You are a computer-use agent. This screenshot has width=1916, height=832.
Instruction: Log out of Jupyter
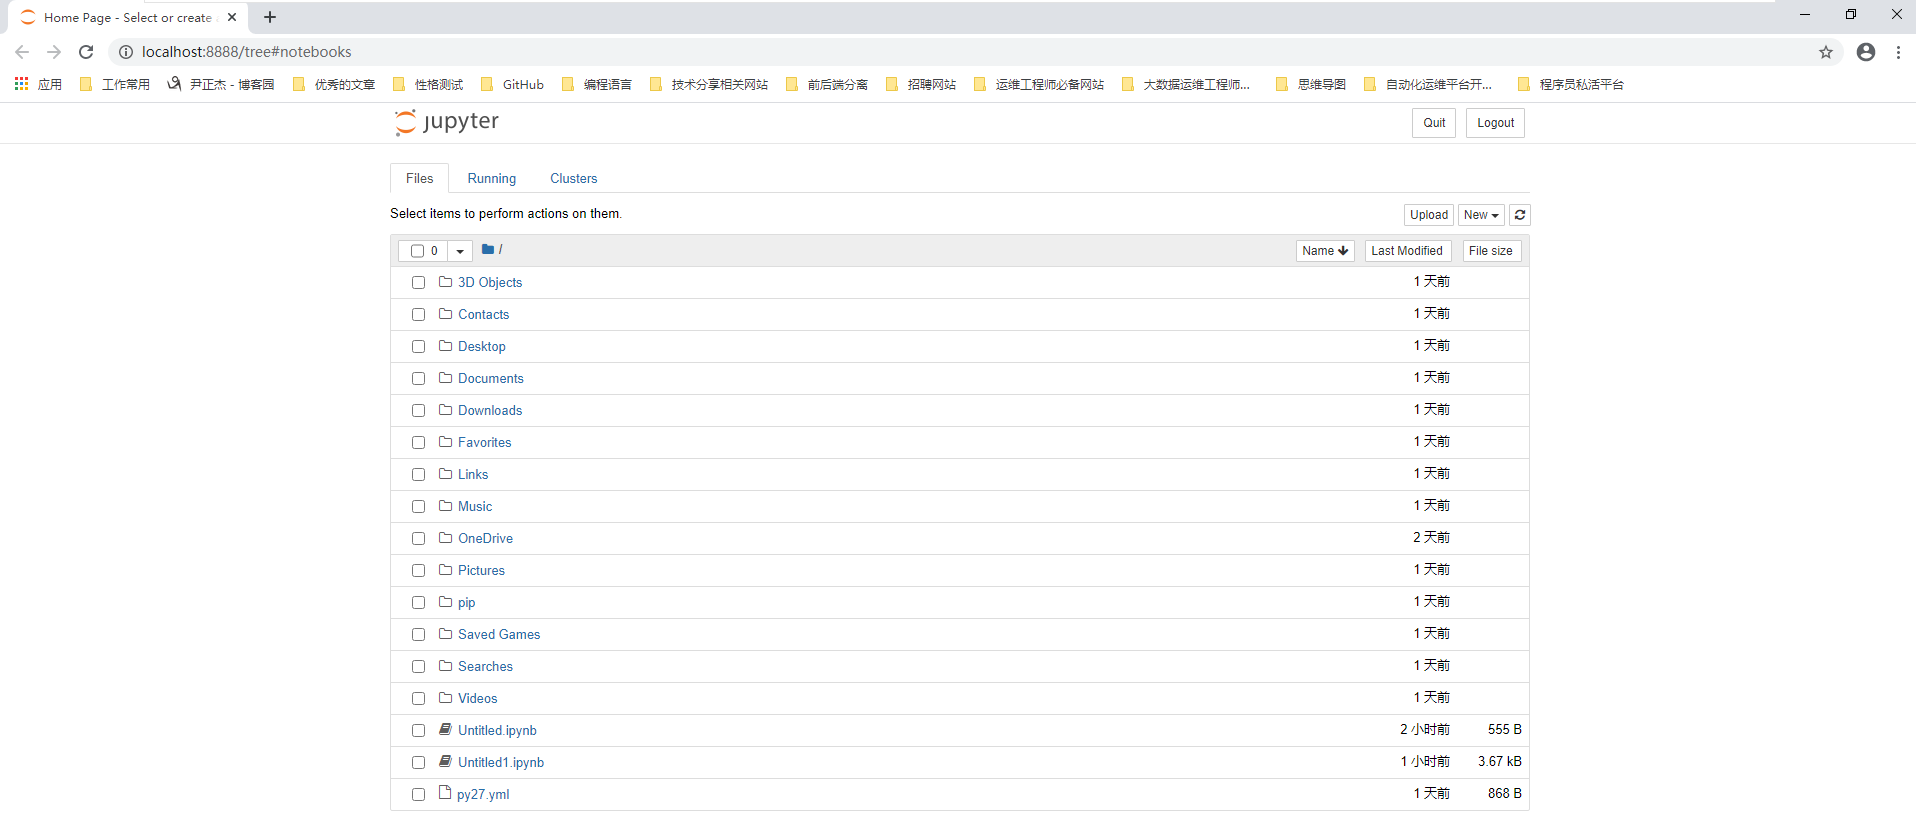point(1495,123)
